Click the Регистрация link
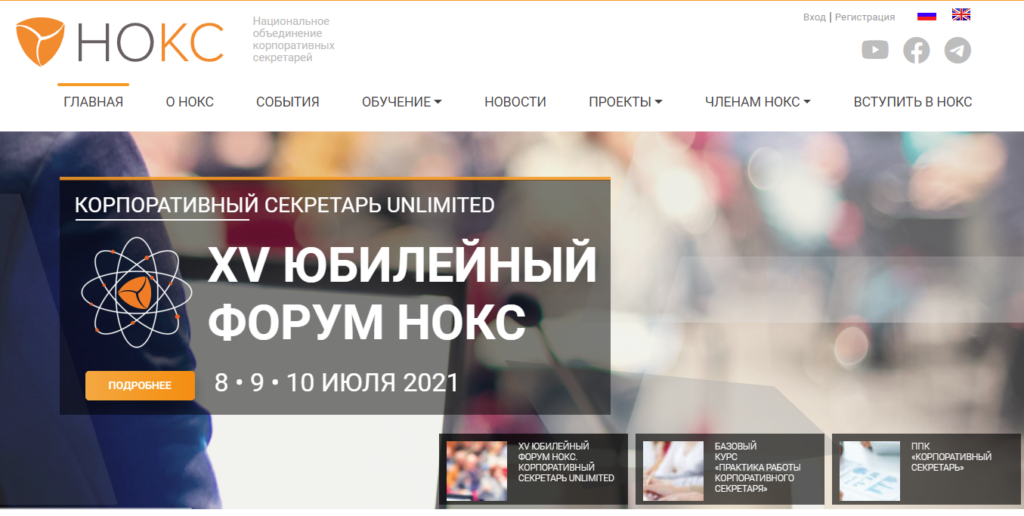Screen dimensions: 1024x516 [x=865, y=17]
